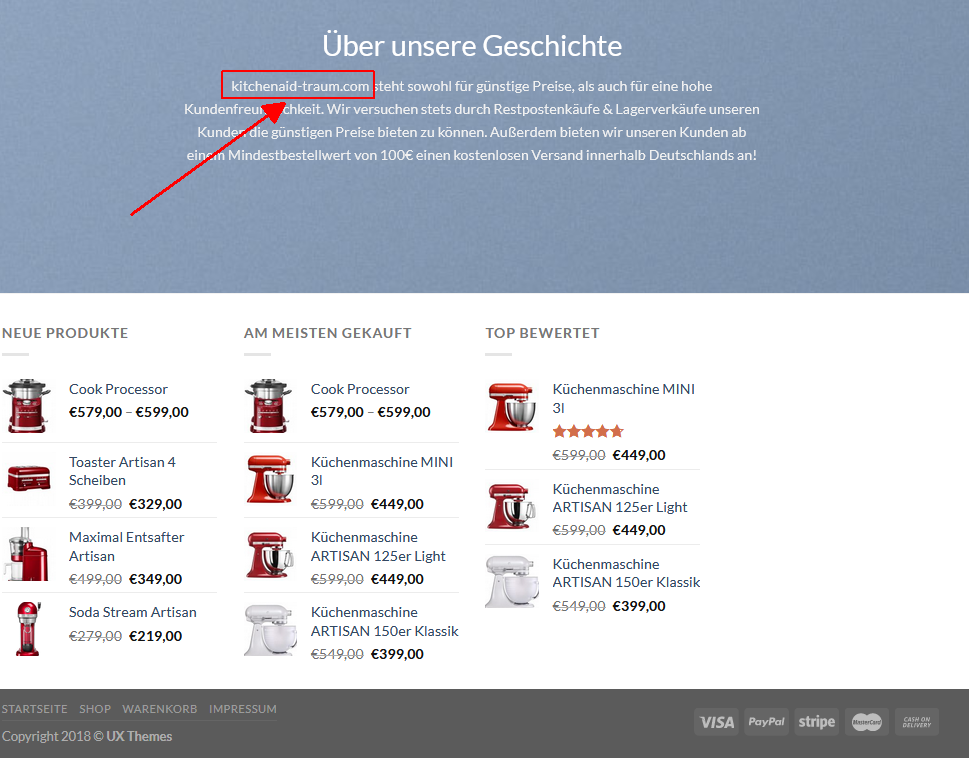
Task: Click the 'TOP BEWERTET' heading
Action: (x=542, y=333)
